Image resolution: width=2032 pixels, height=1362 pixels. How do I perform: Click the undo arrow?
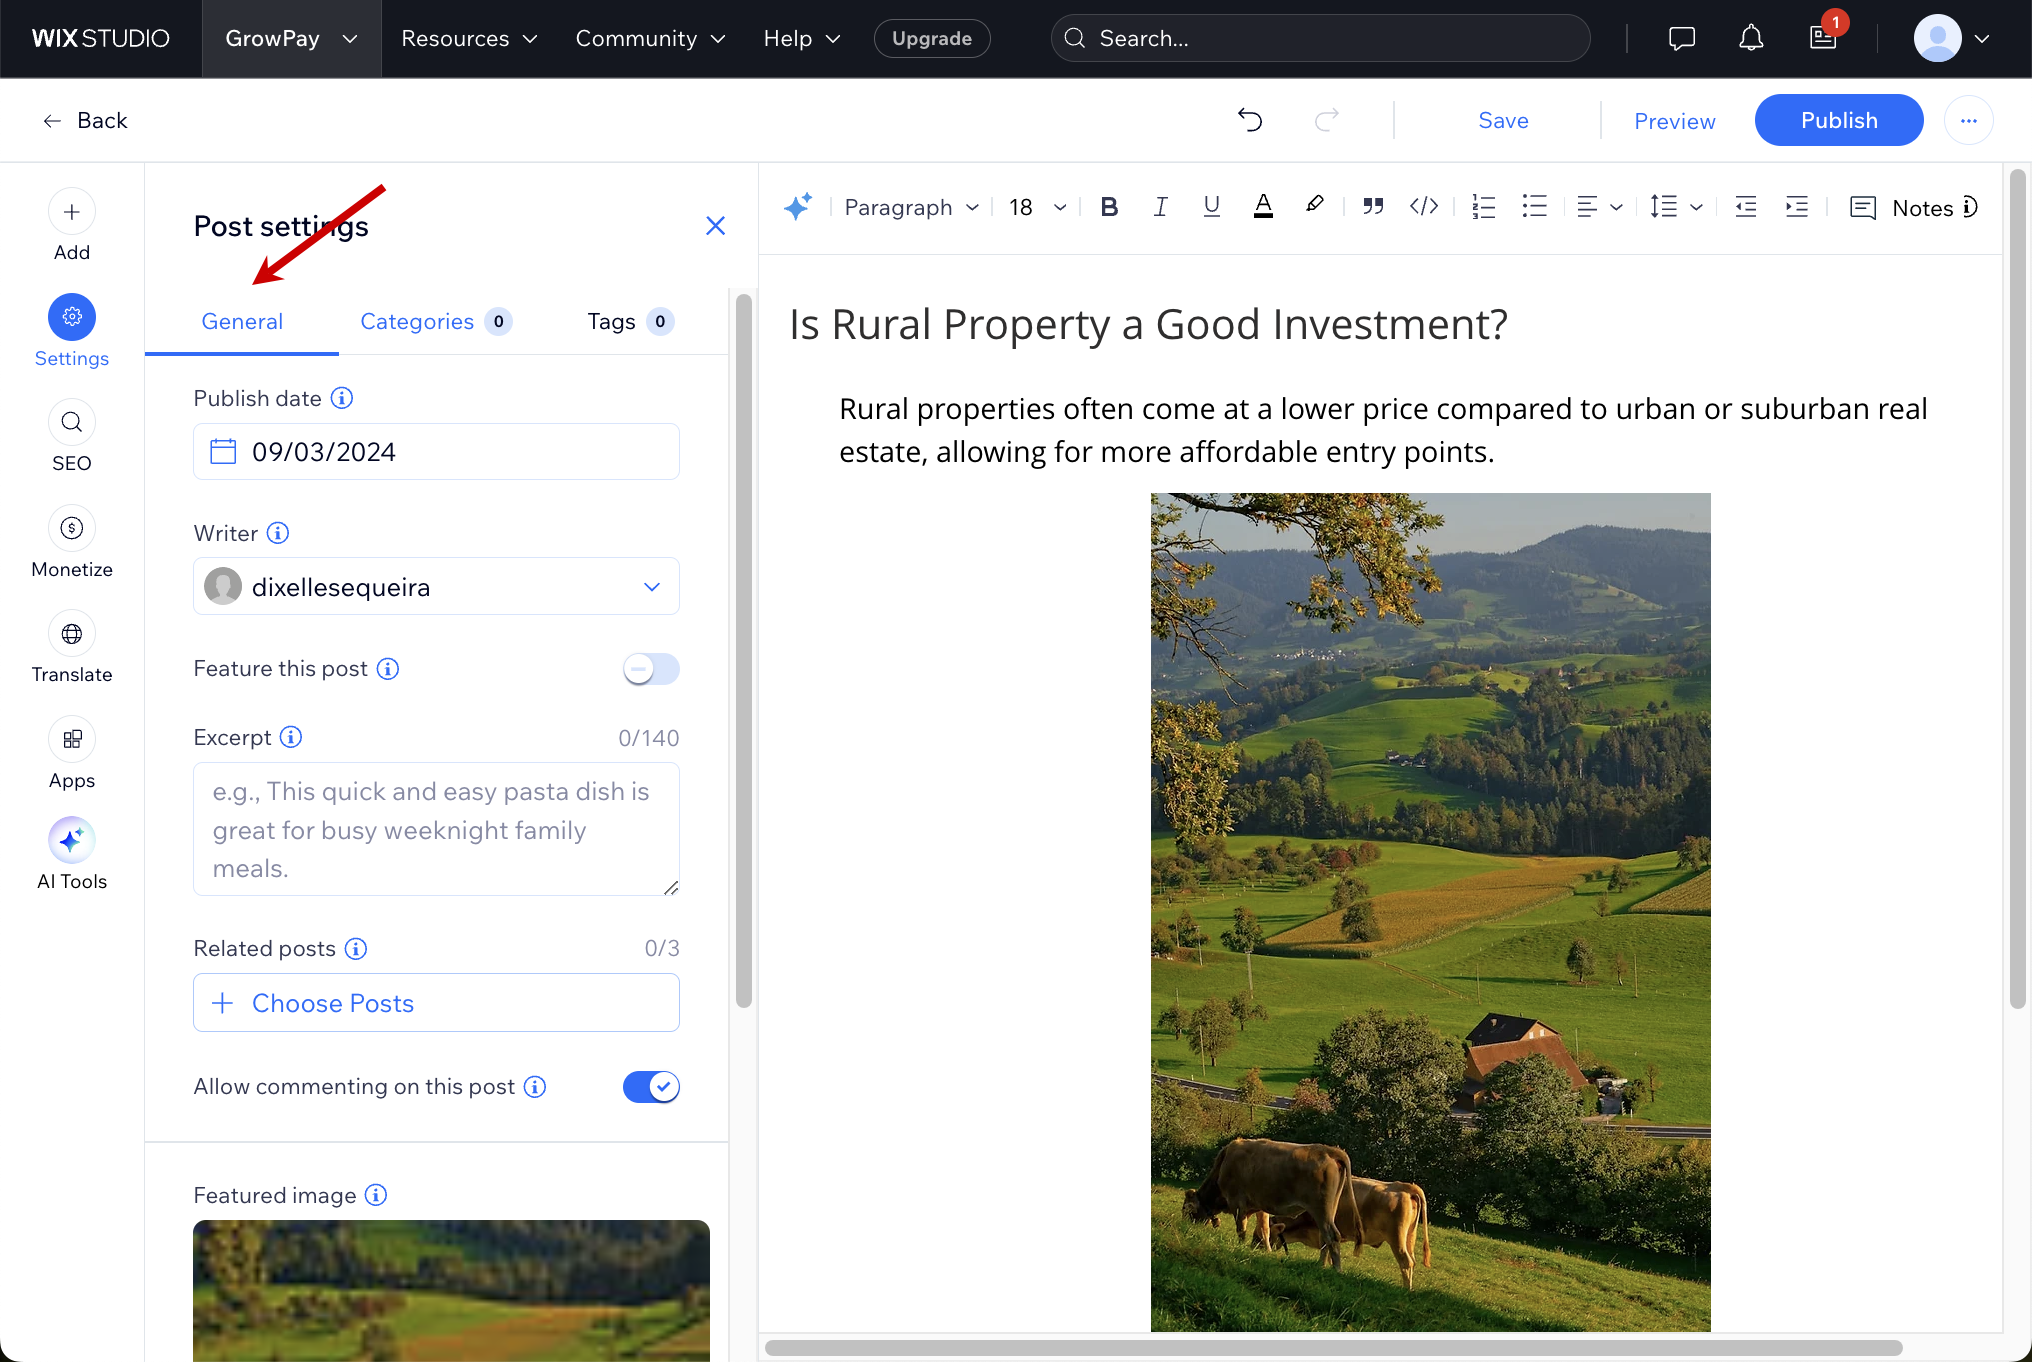click(1250, 120)
